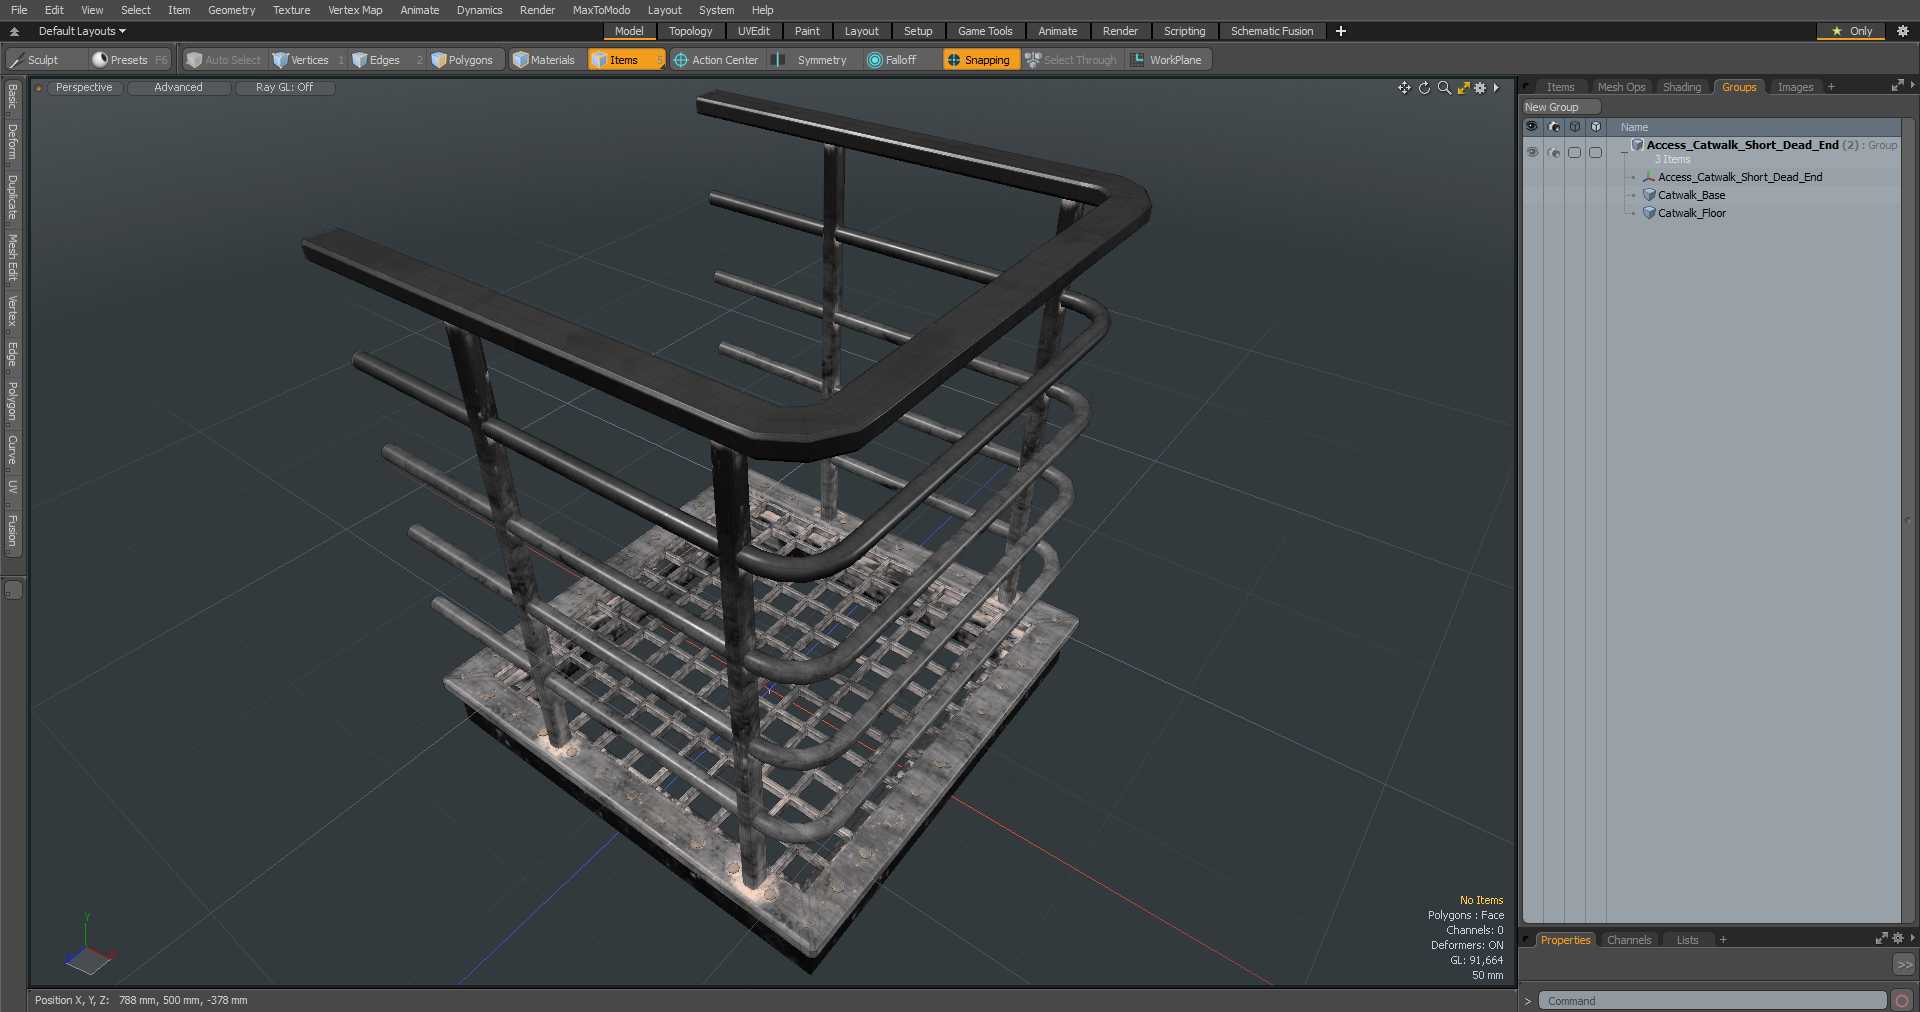1920x1012 pixels.
Task: Switch to the Game Tools layout tab
Action: point(985,31)
